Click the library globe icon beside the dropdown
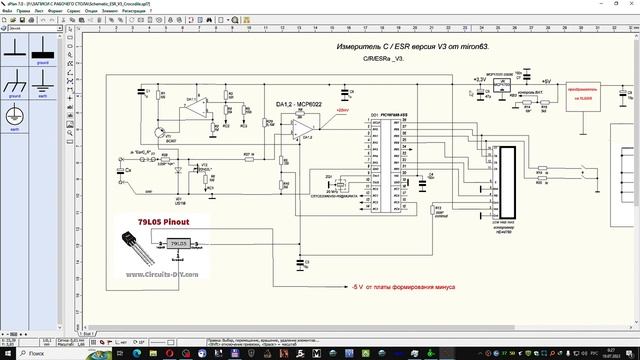Image resolution: width=640 pixels, height=360 pixels. coord(3,28)
